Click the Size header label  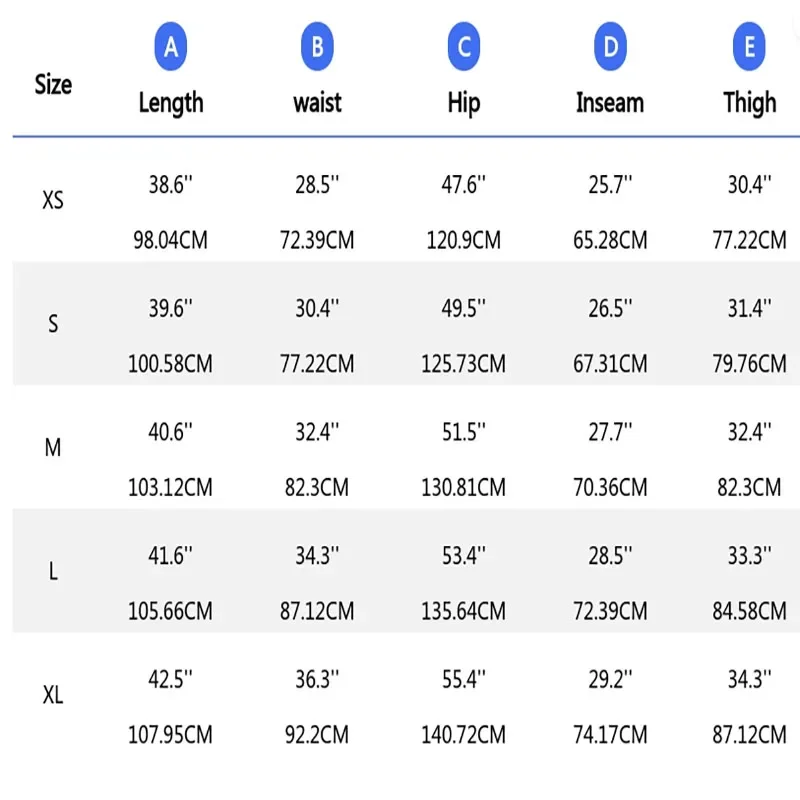[53, 84]
